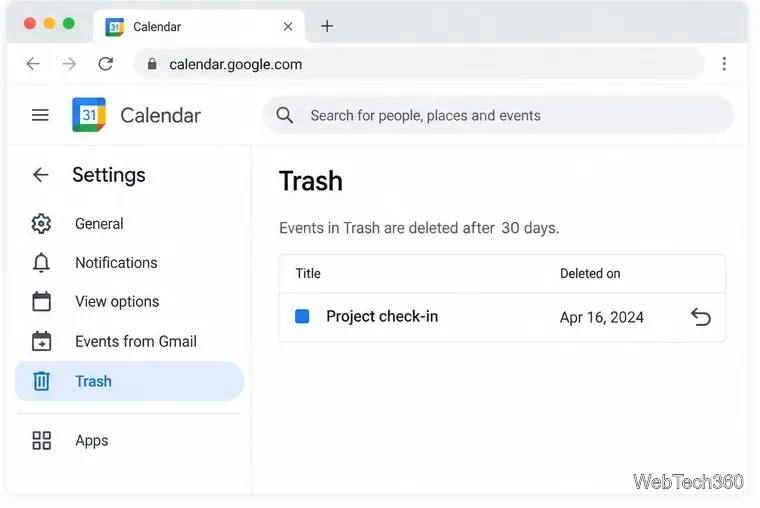Click the View options calendar icon
The height and width of the screenshot is (508, 760).
(41, 302)
